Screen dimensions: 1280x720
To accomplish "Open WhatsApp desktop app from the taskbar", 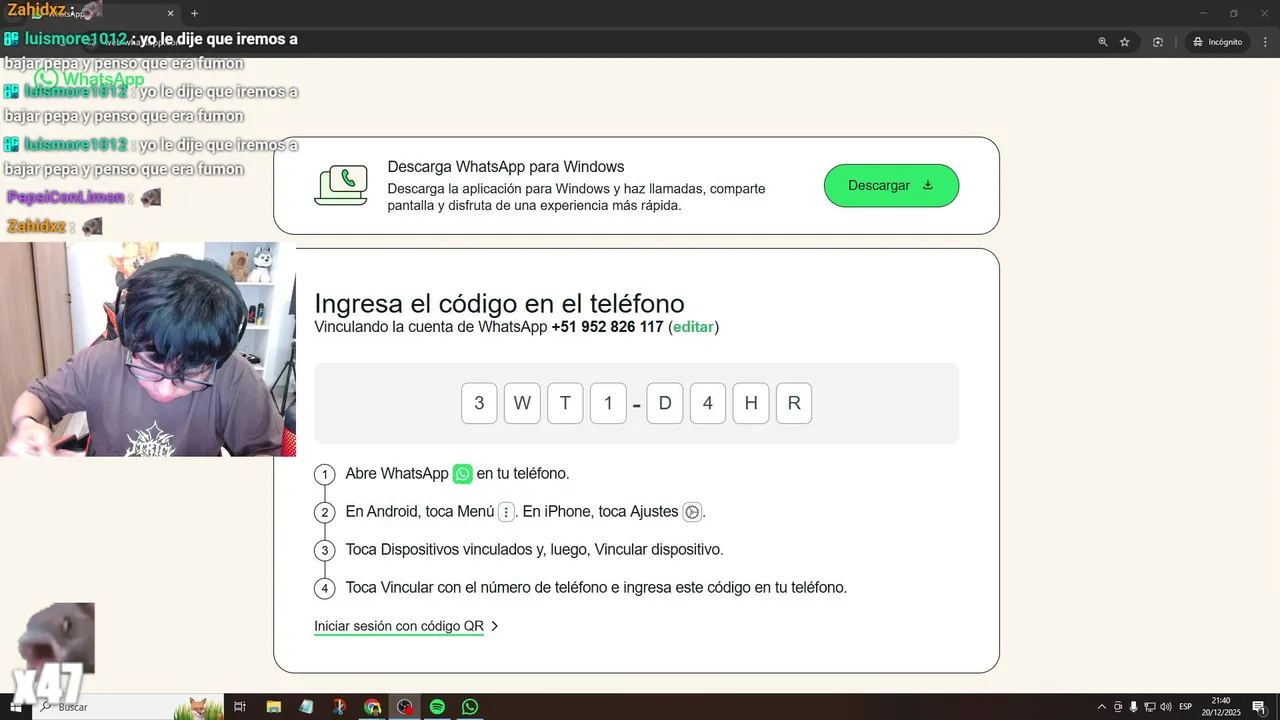I will [x=470, y=707].
